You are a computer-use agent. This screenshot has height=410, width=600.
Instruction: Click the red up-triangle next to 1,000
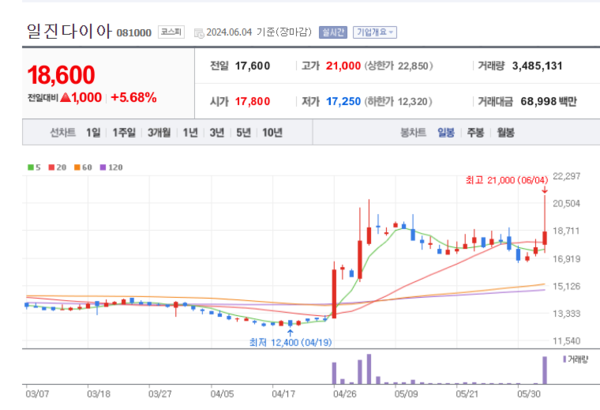pyautogui.click(x=65, y=98)
